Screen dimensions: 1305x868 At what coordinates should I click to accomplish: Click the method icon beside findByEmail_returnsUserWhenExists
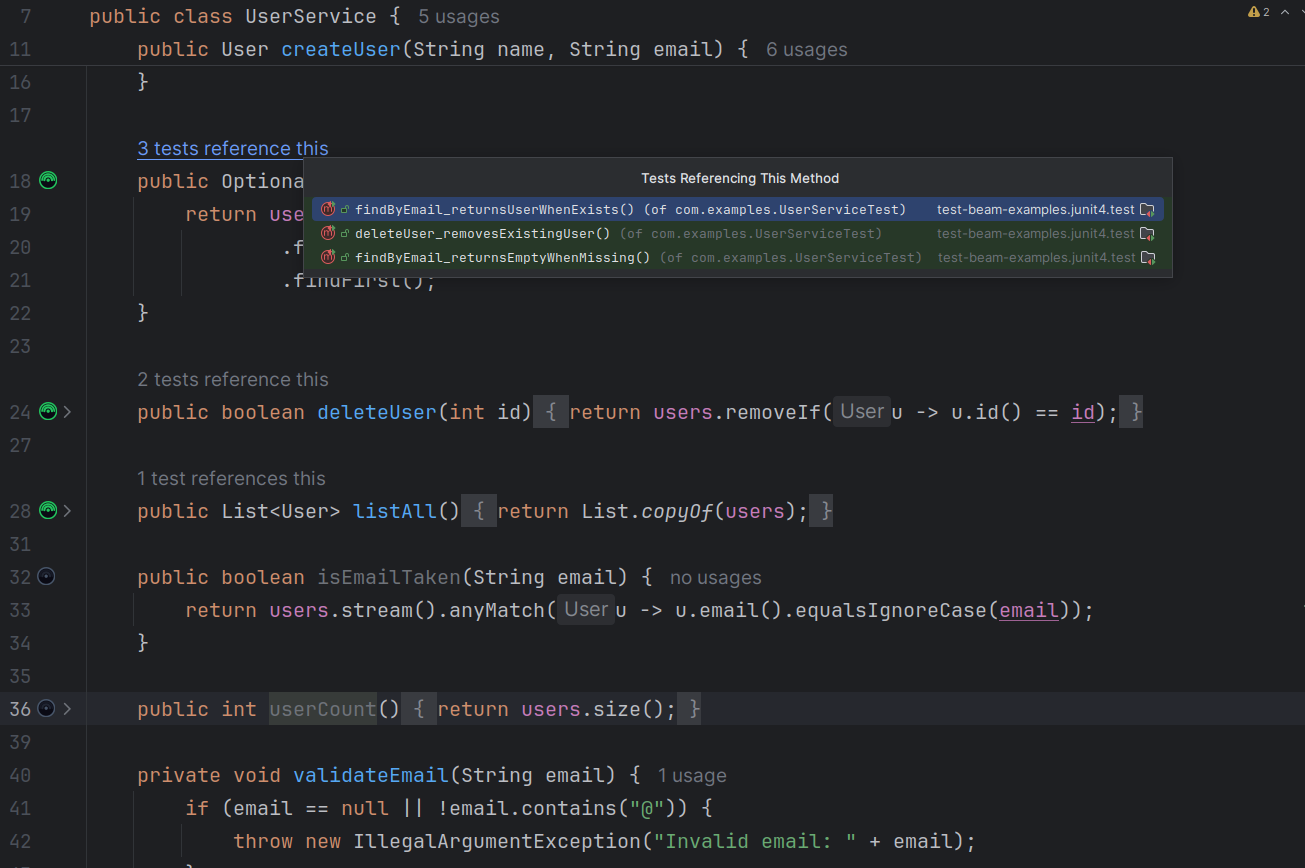tap(328, 210)
